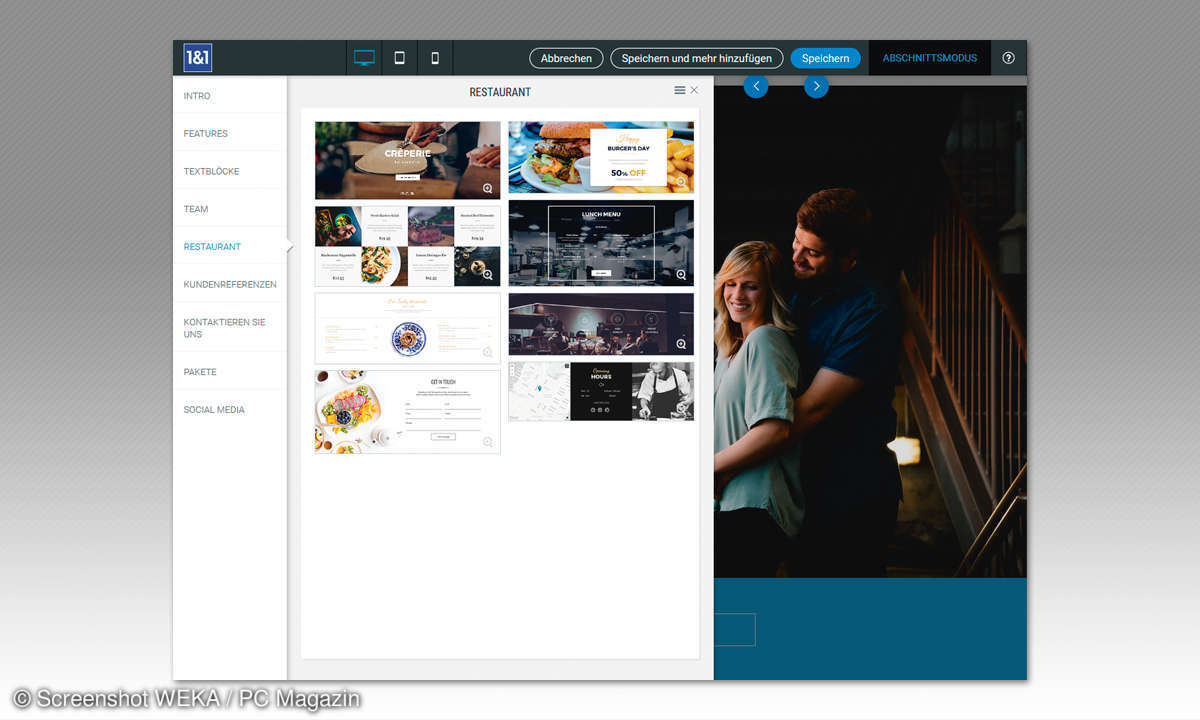
Task: Zoom the food grid menu template
Action: click(x=488, y=274)
